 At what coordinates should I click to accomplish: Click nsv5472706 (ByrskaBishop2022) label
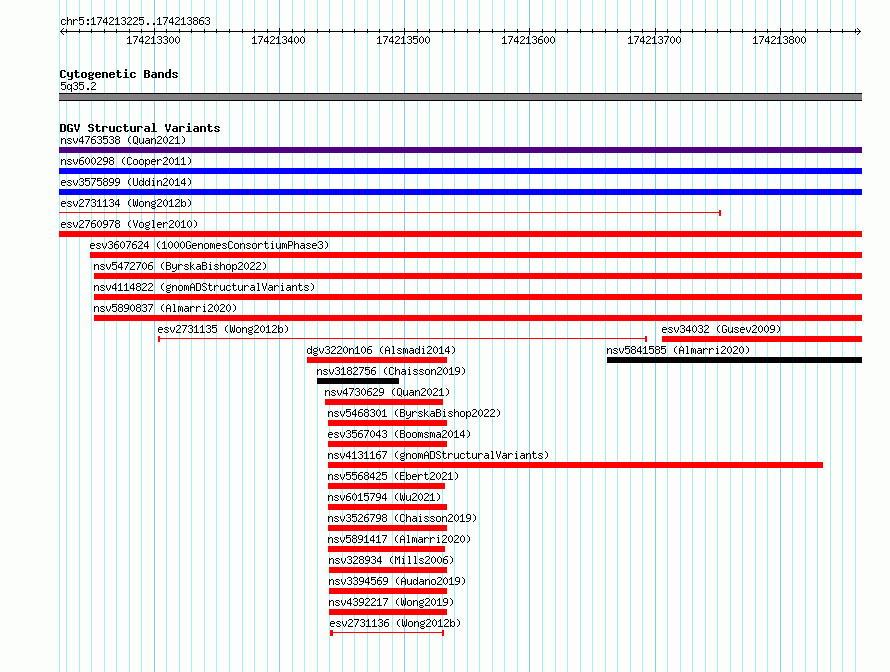point(180,266)
